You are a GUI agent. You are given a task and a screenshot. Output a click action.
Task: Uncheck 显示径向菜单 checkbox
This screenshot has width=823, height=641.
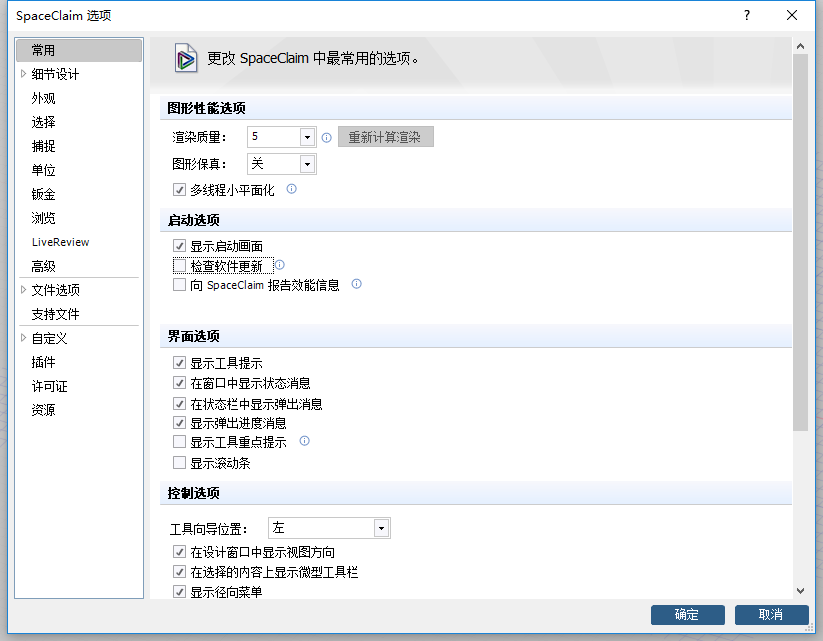pyautogui.click(x=180, y=592)
